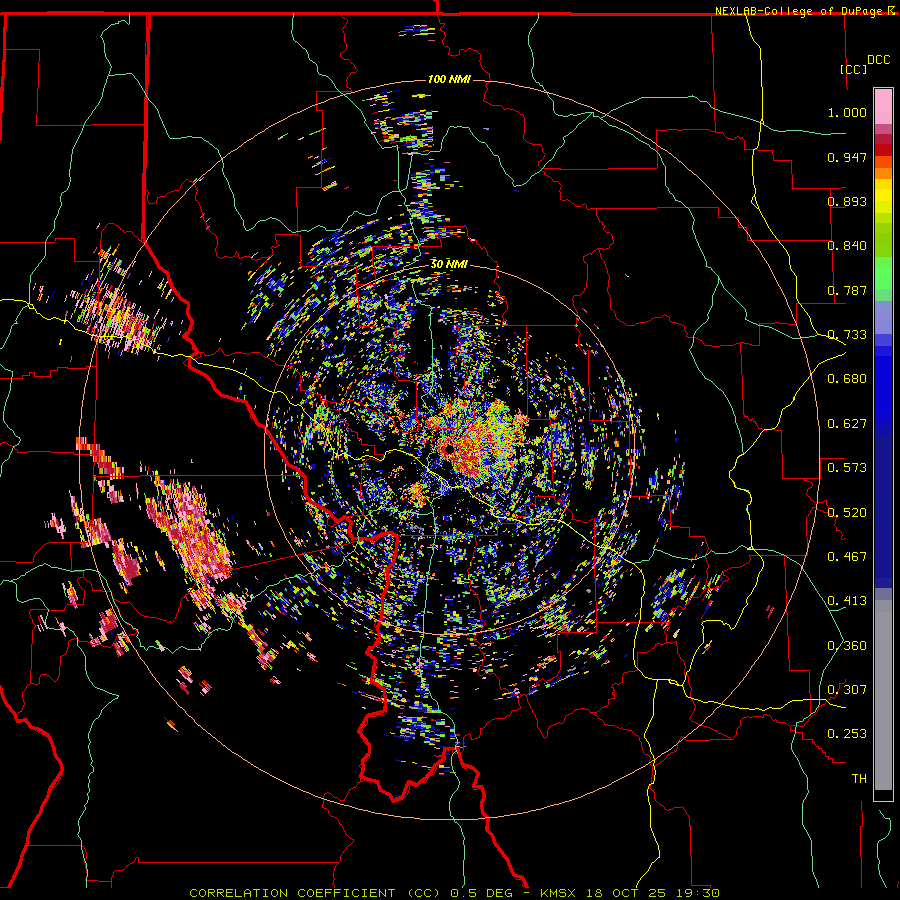This screenshot has height=900, width=900.
Task: Click the 0.733 scale value
Action: [x=847, y=335]
